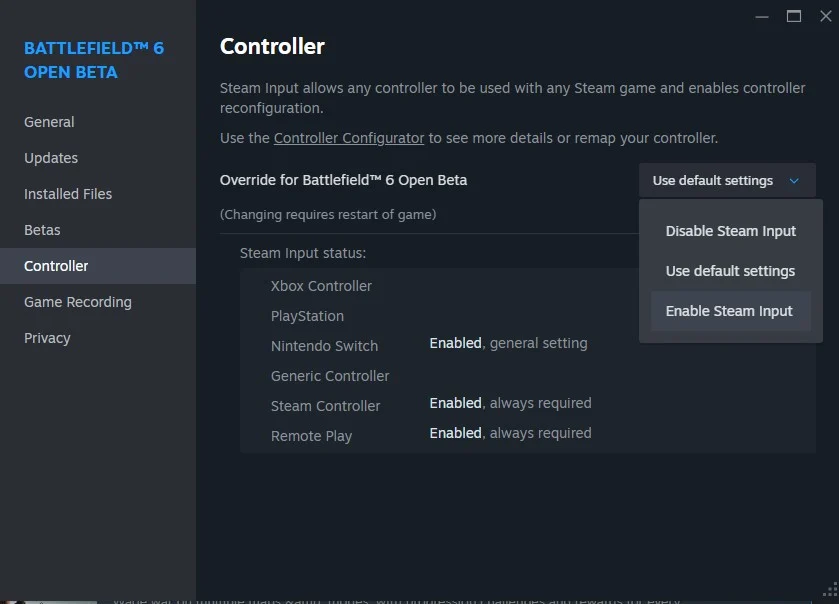This screenshot has height=604, width=839.
Task: Expand the Steam Input override dropdown chevron
Action: [x=795, y=181]
